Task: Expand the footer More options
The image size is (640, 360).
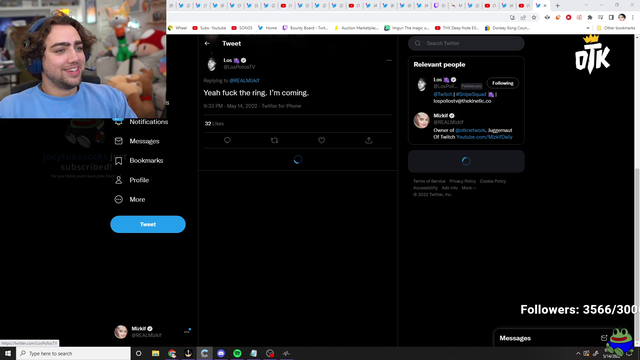Action: pos(469,188)
